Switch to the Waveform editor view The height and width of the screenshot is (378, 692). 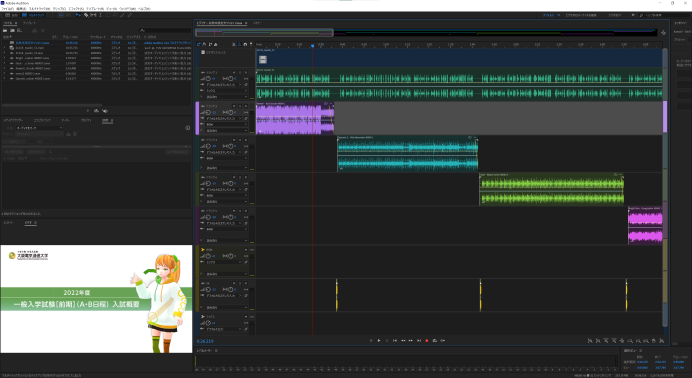[x=11, y=15]
